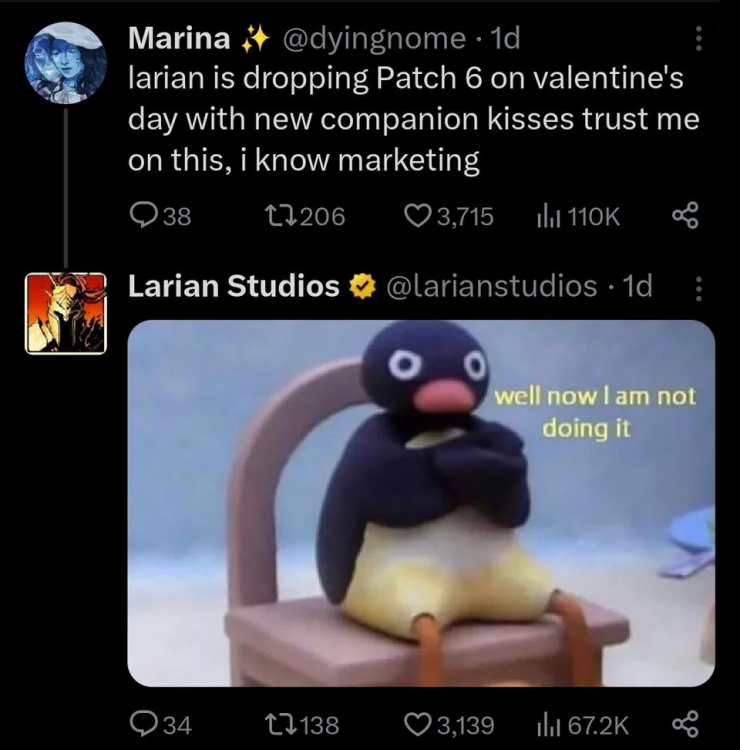Open the Marina display name link
The width and height of the screenshot is (740, 750).
pyautogui.click(x=181, y=39)
